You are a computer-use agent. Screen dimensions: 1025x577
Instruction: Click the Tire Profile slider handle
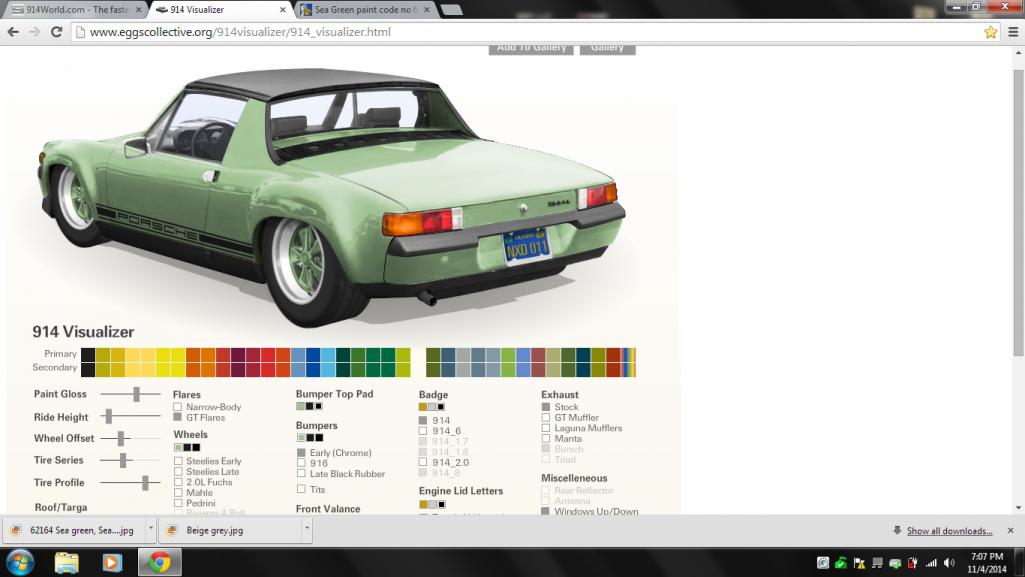[146, 483]
